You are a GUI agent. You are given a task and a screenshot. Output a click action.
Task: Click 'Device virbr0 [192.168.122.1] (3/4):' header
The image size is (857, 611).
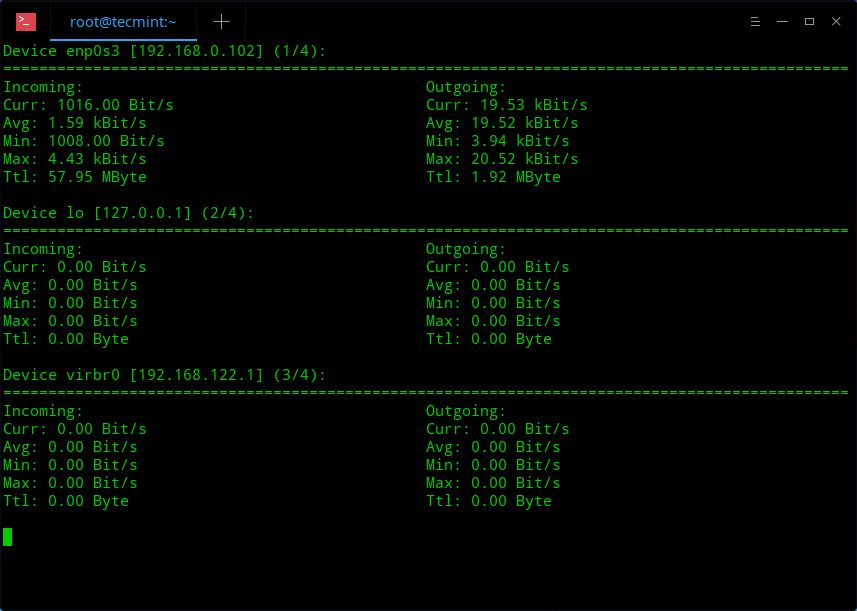165,375
